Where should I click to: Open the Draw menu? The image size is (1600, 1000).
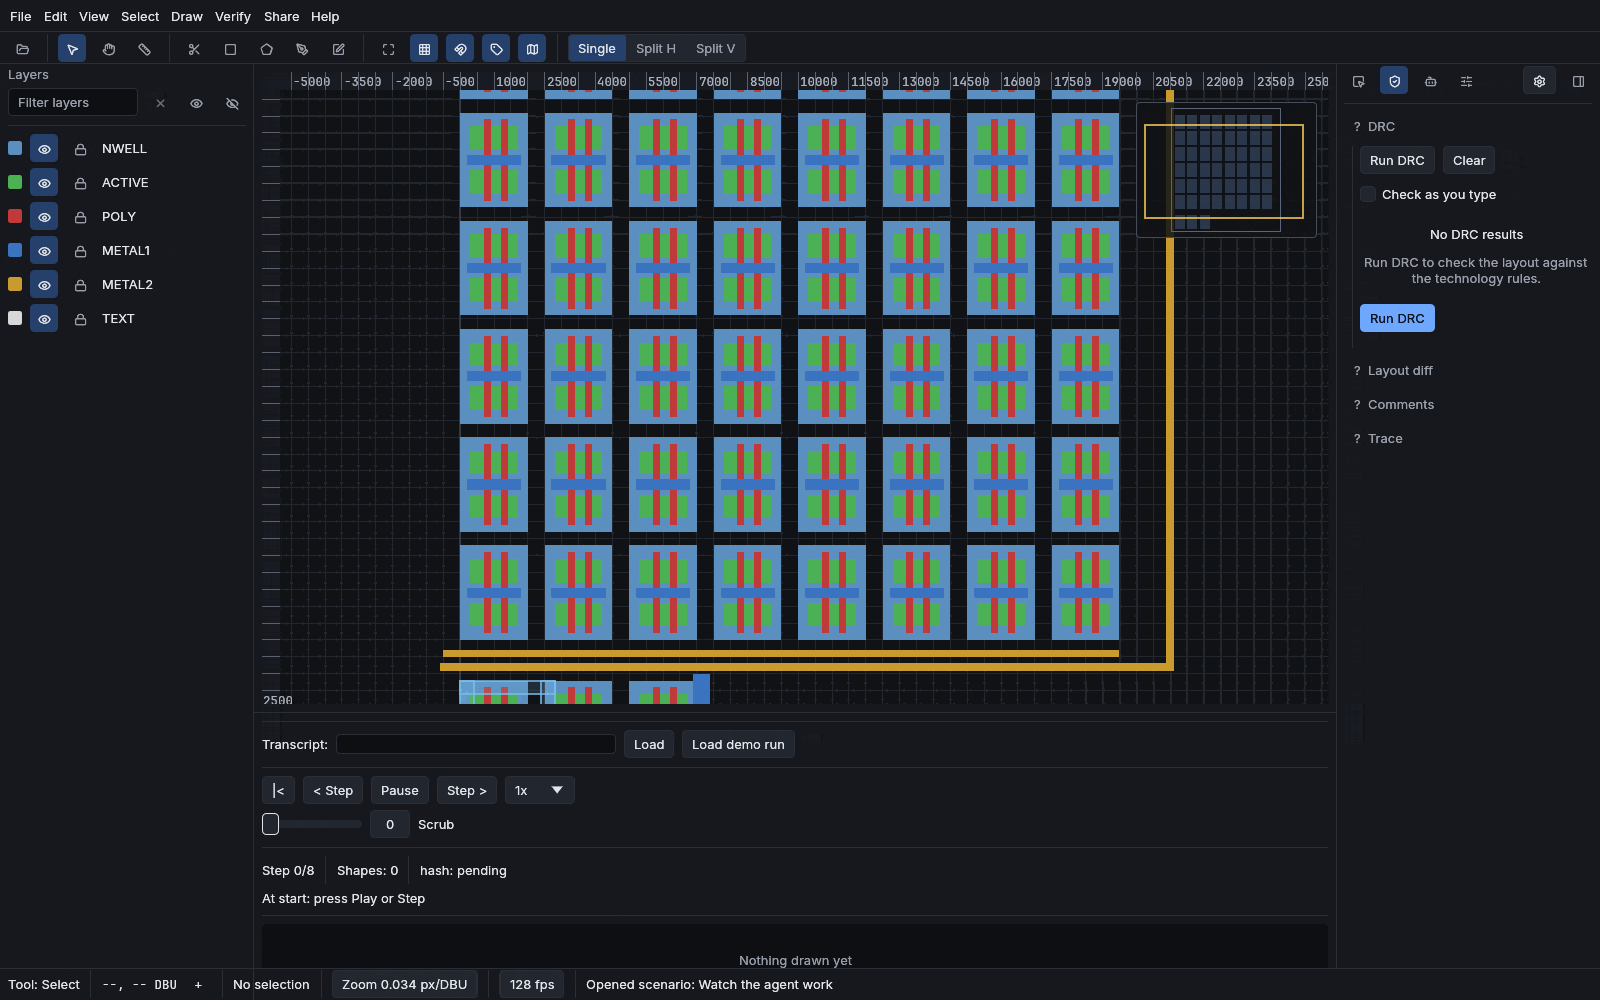tap(186, 17)
